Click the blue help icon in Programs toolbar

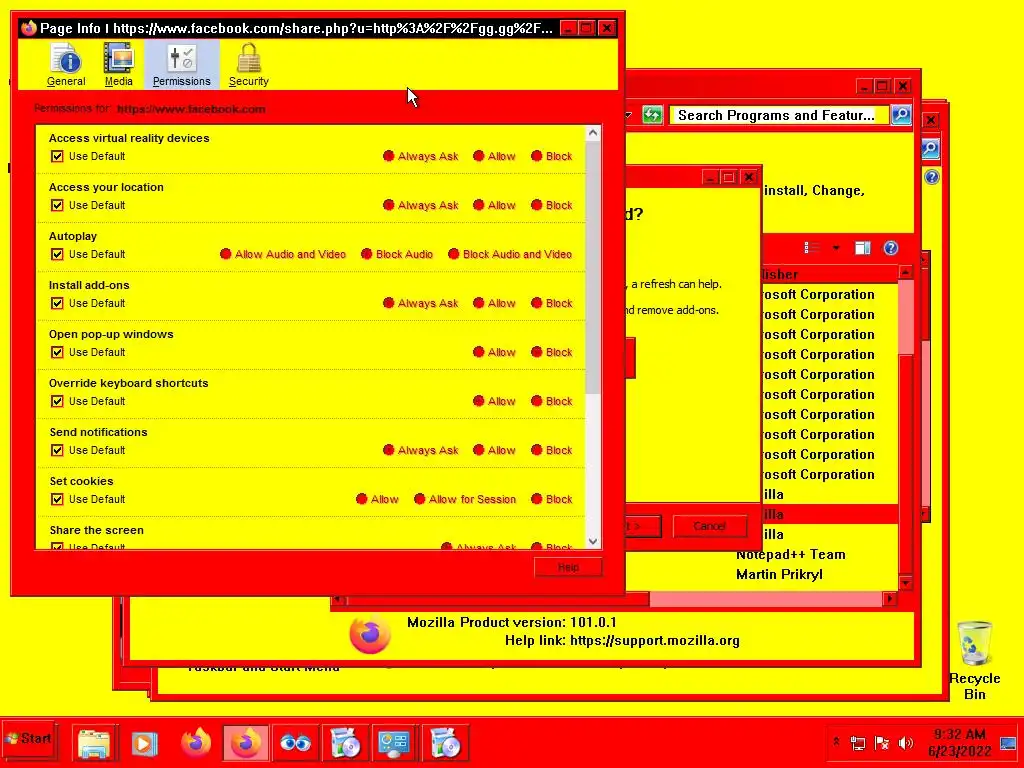[x=891, y=248]
